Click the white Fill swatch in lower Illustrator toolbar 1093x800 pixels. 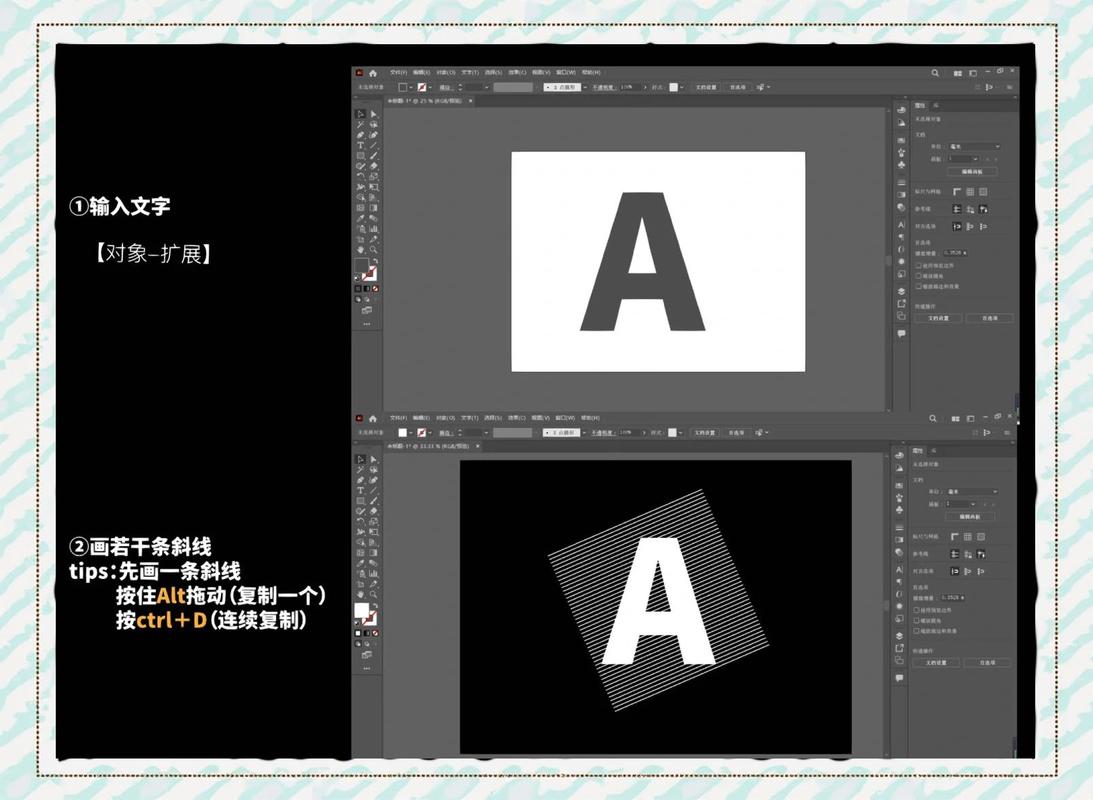(x=362, y=610)
